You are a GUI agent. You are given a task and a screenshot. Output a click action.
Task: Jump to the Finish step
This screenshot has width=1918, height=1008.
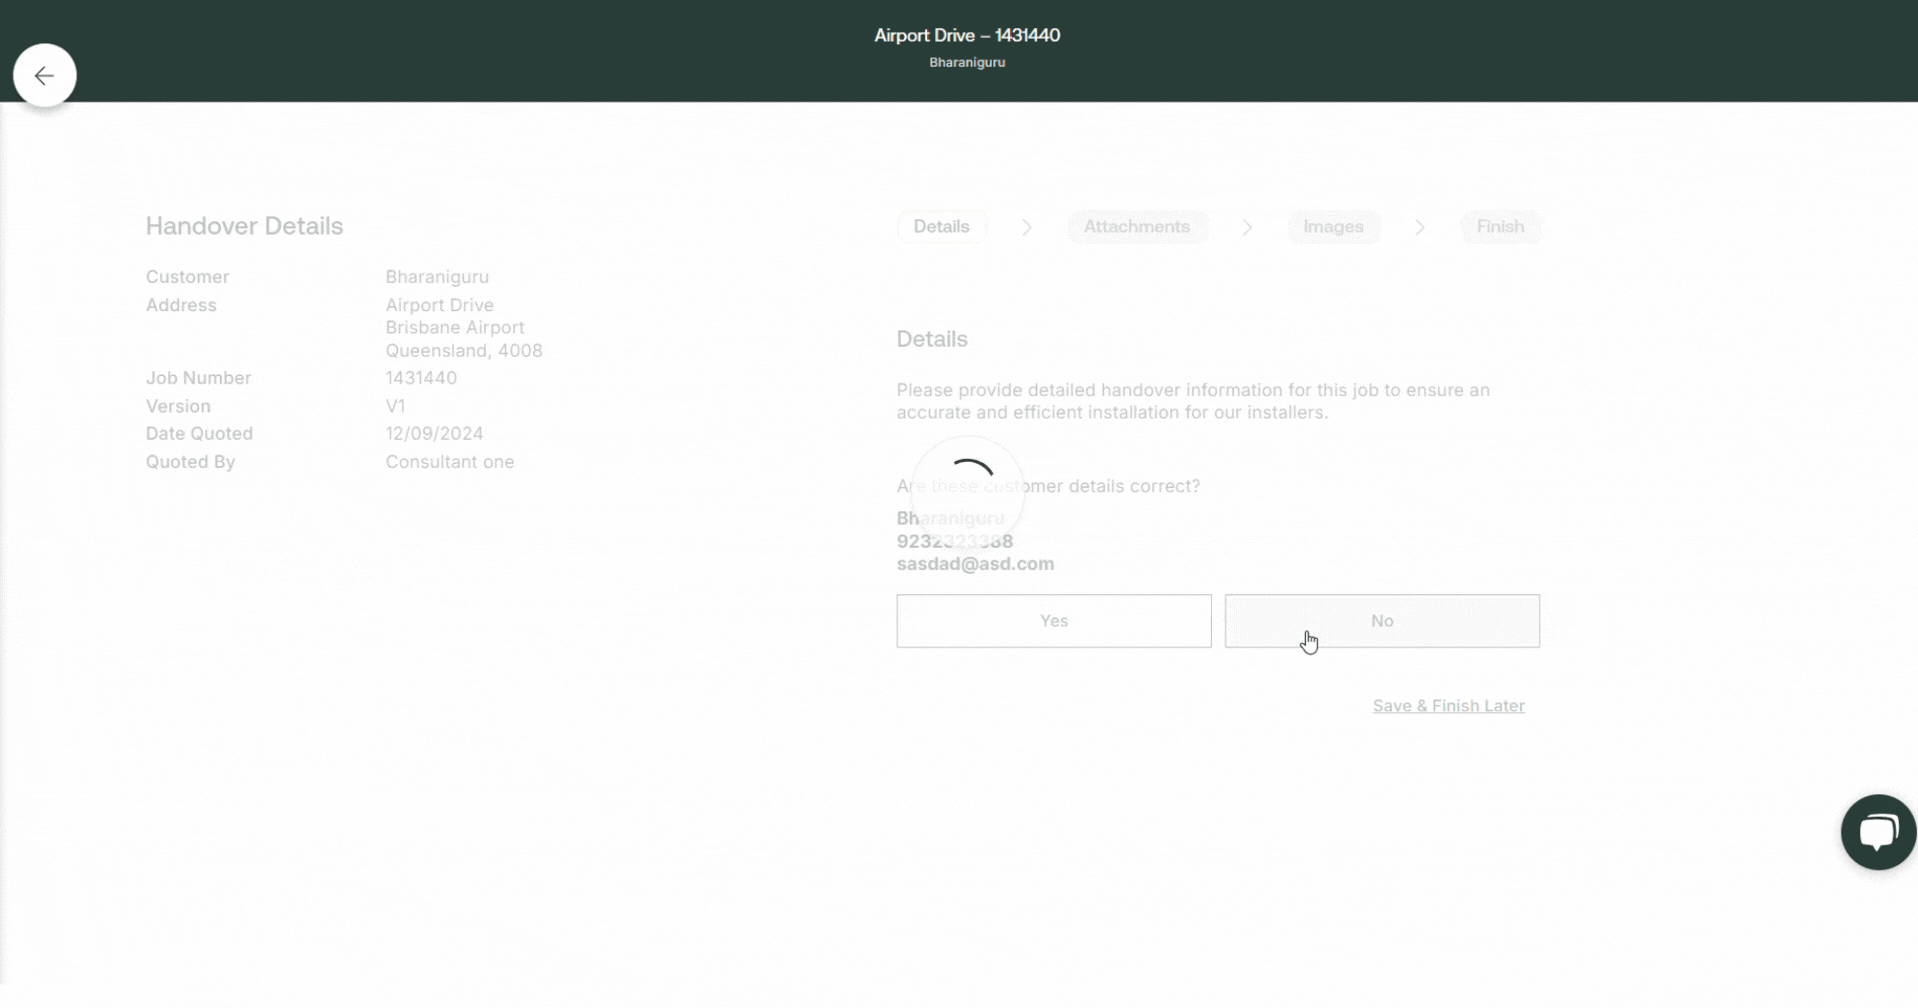click(1500, 227)
